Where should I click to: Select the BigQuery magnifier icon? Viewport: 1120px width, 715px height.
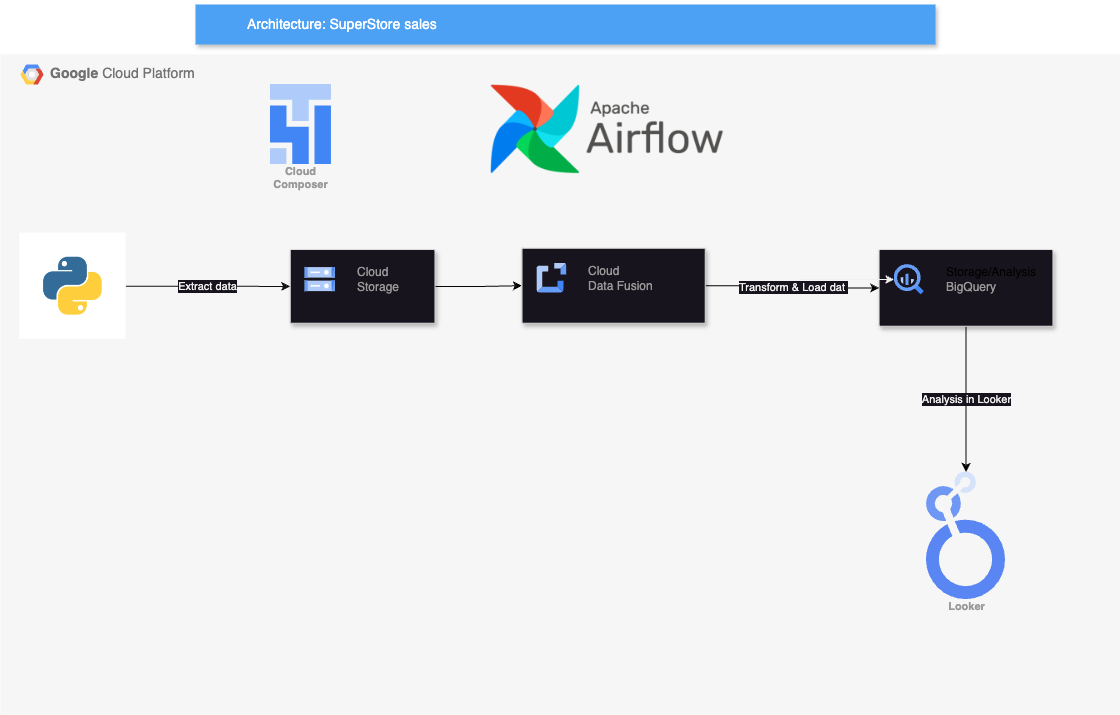pos(908,280)
